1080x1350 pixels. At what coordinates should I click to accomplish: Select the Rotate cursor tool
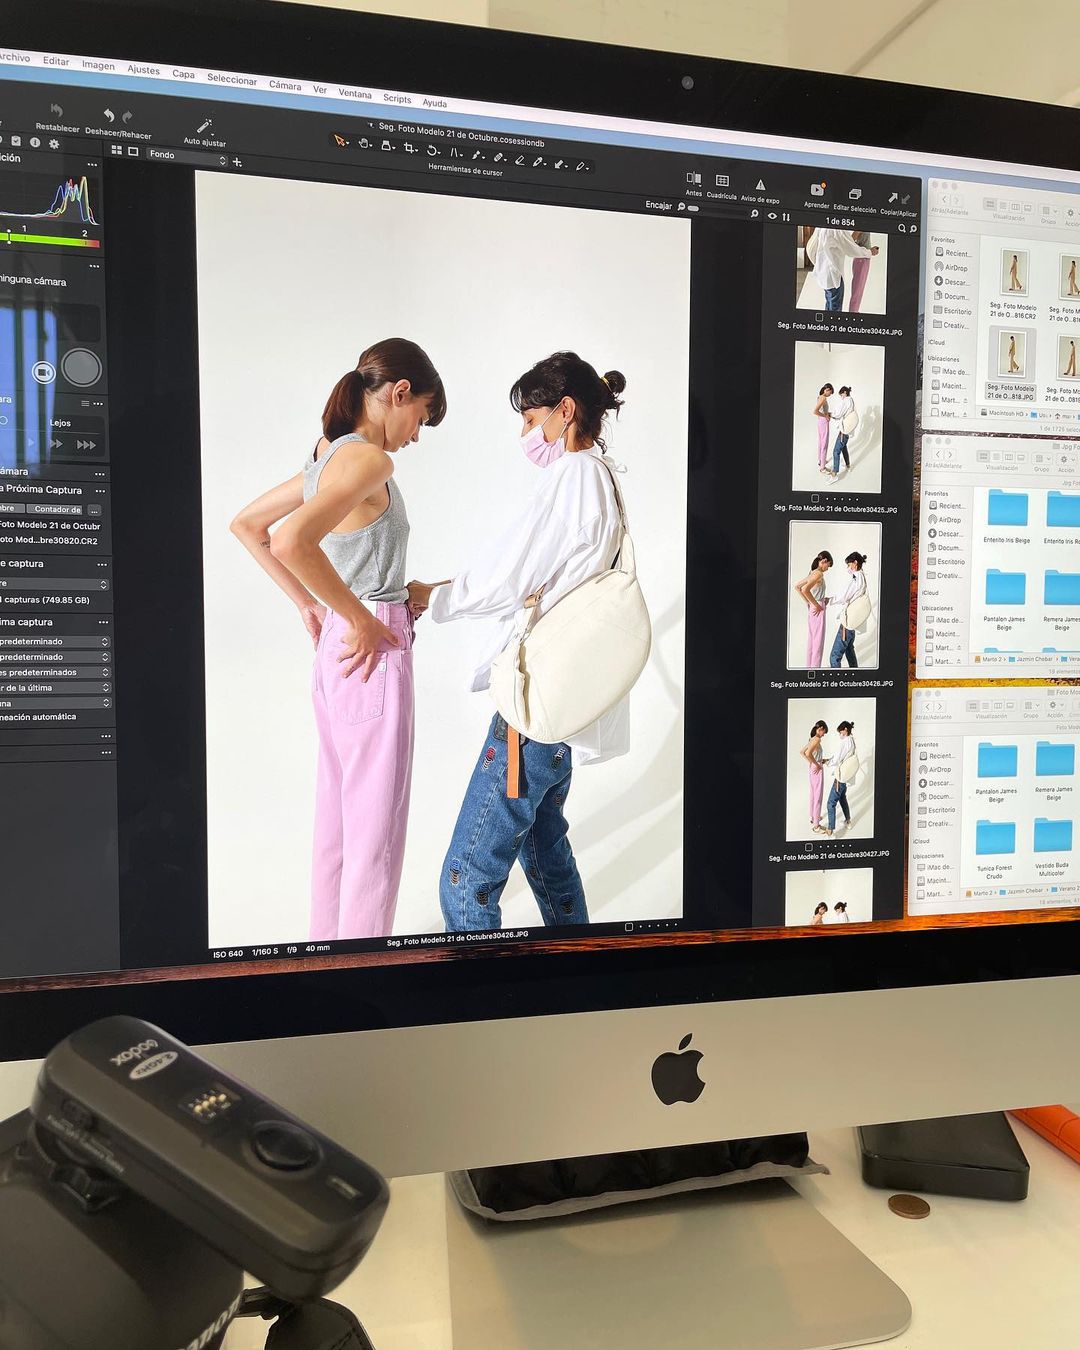point(432,150)
